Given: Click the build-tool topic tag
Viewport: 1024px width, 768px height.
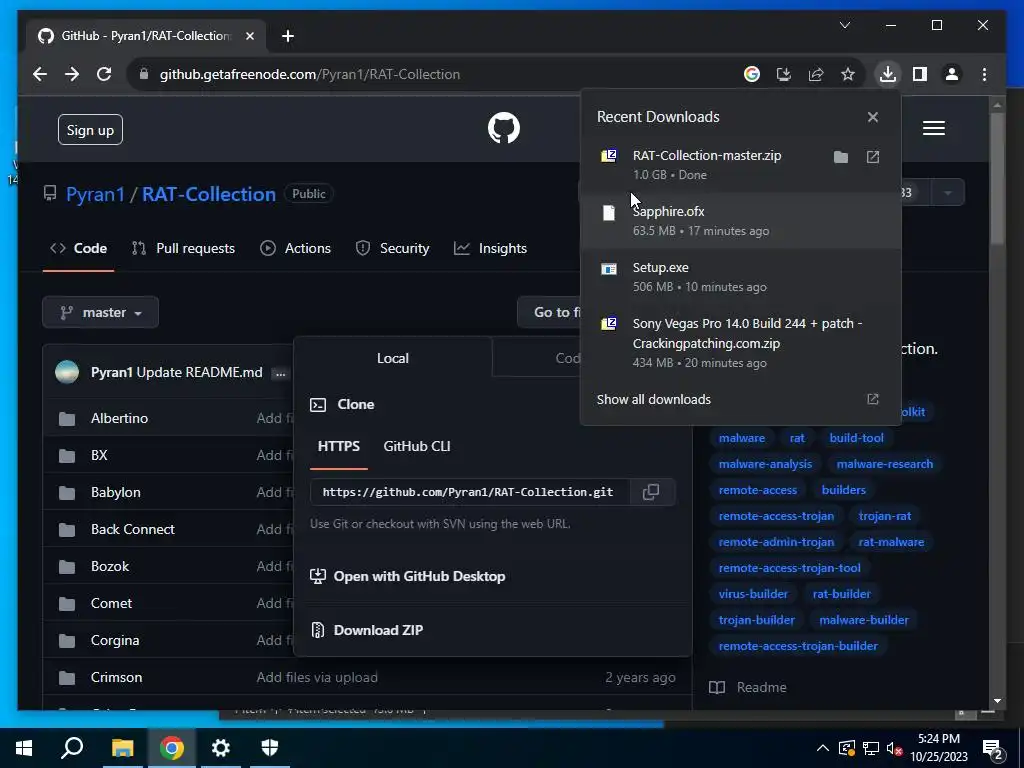Looking at the screenshot, I should [856, 438].
